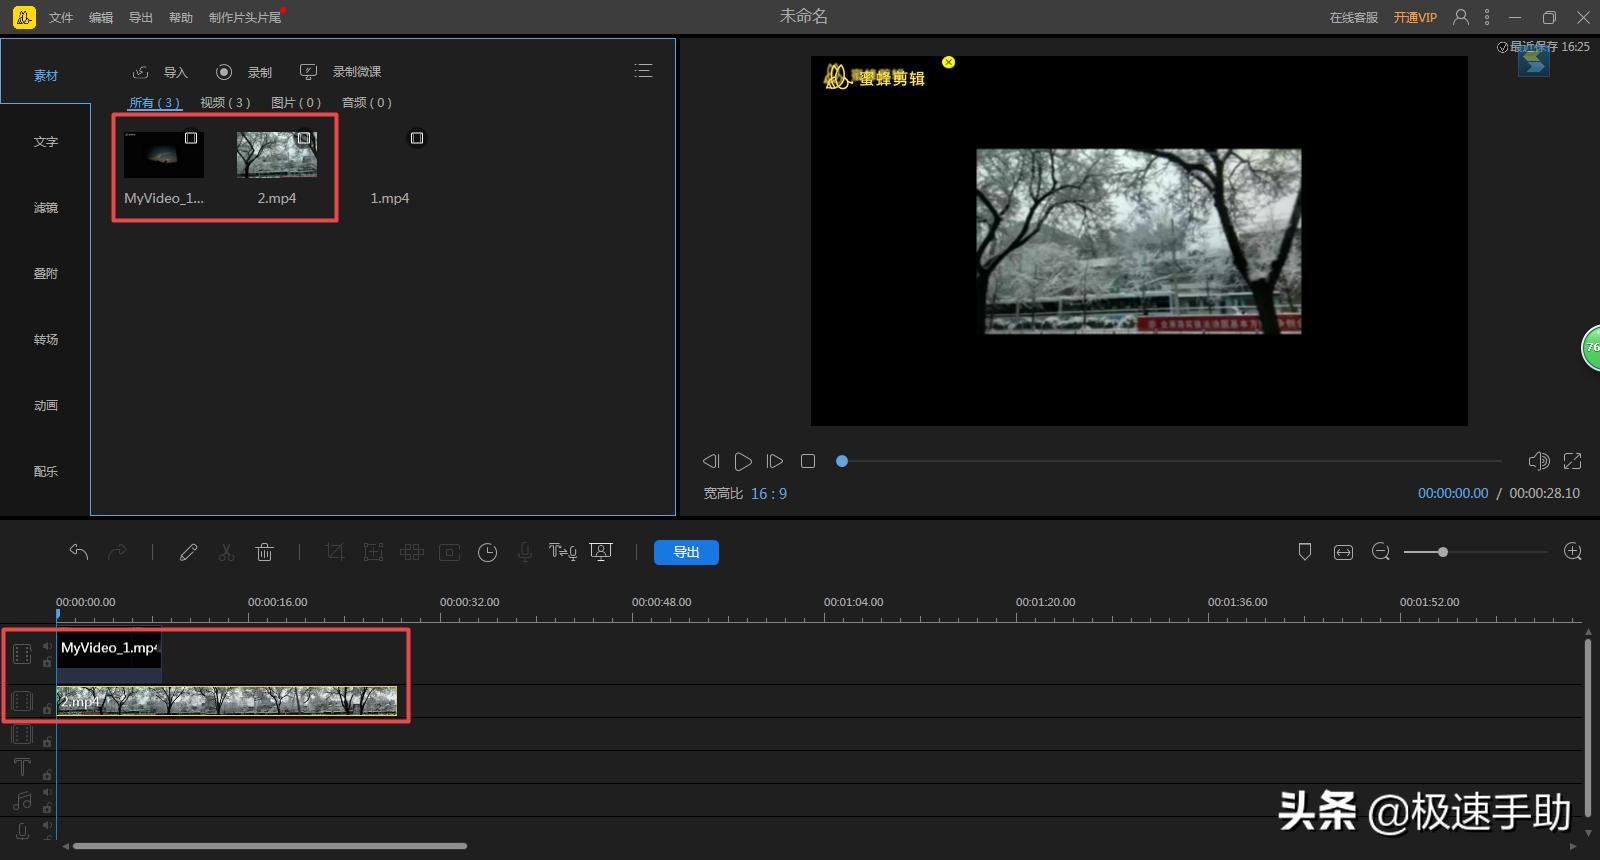
Task: Expand the three-dot more options menu
Action: coord(1487,17)
